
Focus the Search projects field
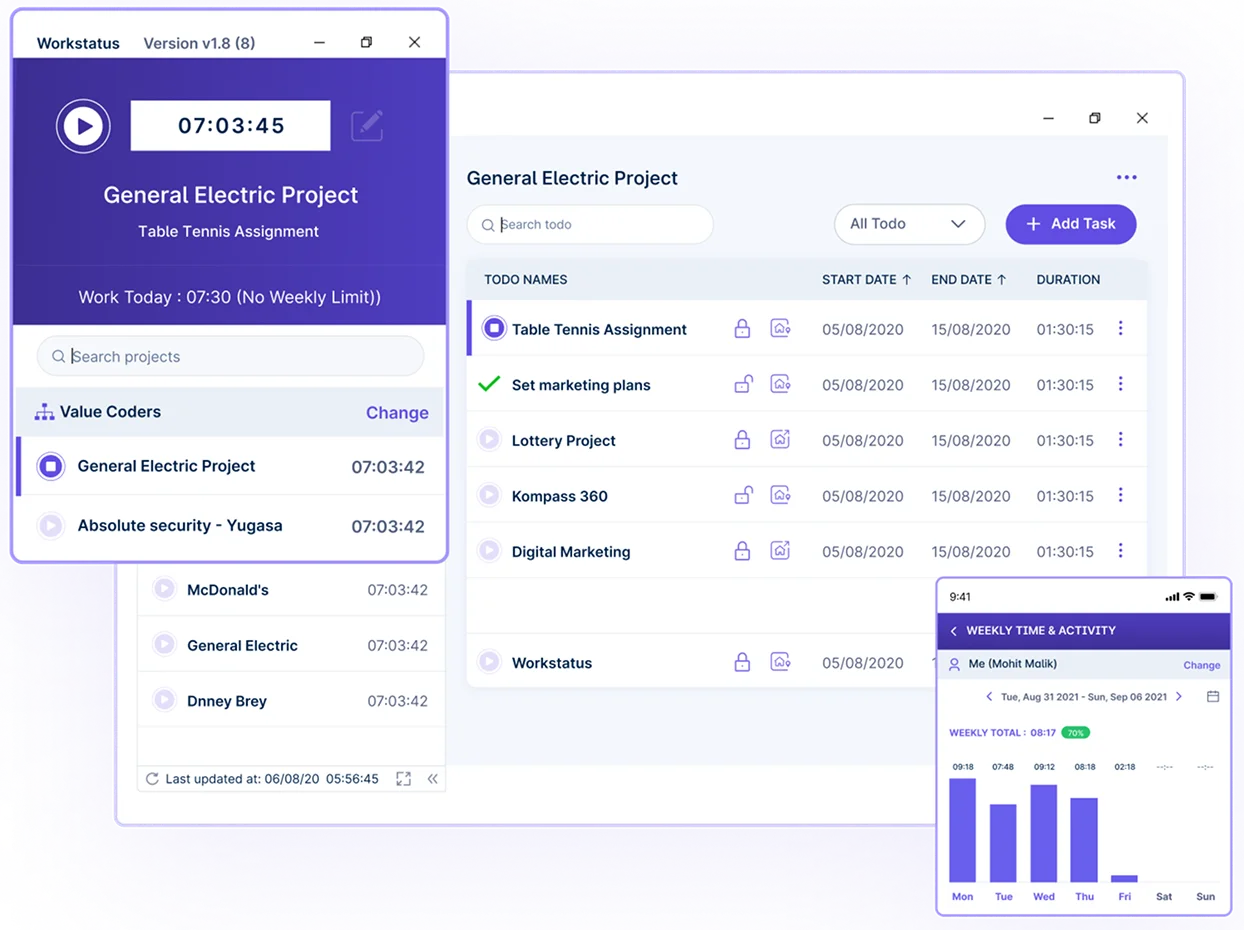230,356
